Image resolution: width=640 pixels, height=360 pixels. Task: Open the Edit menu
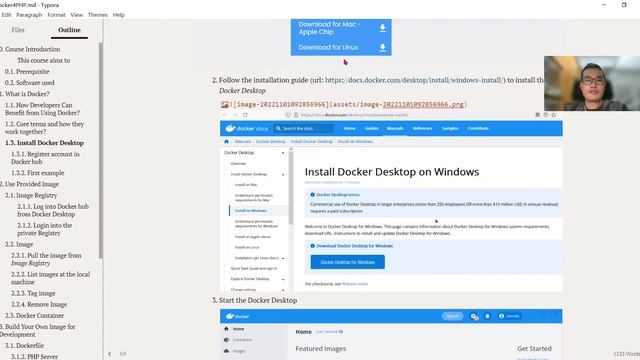(x=6, y=15)
